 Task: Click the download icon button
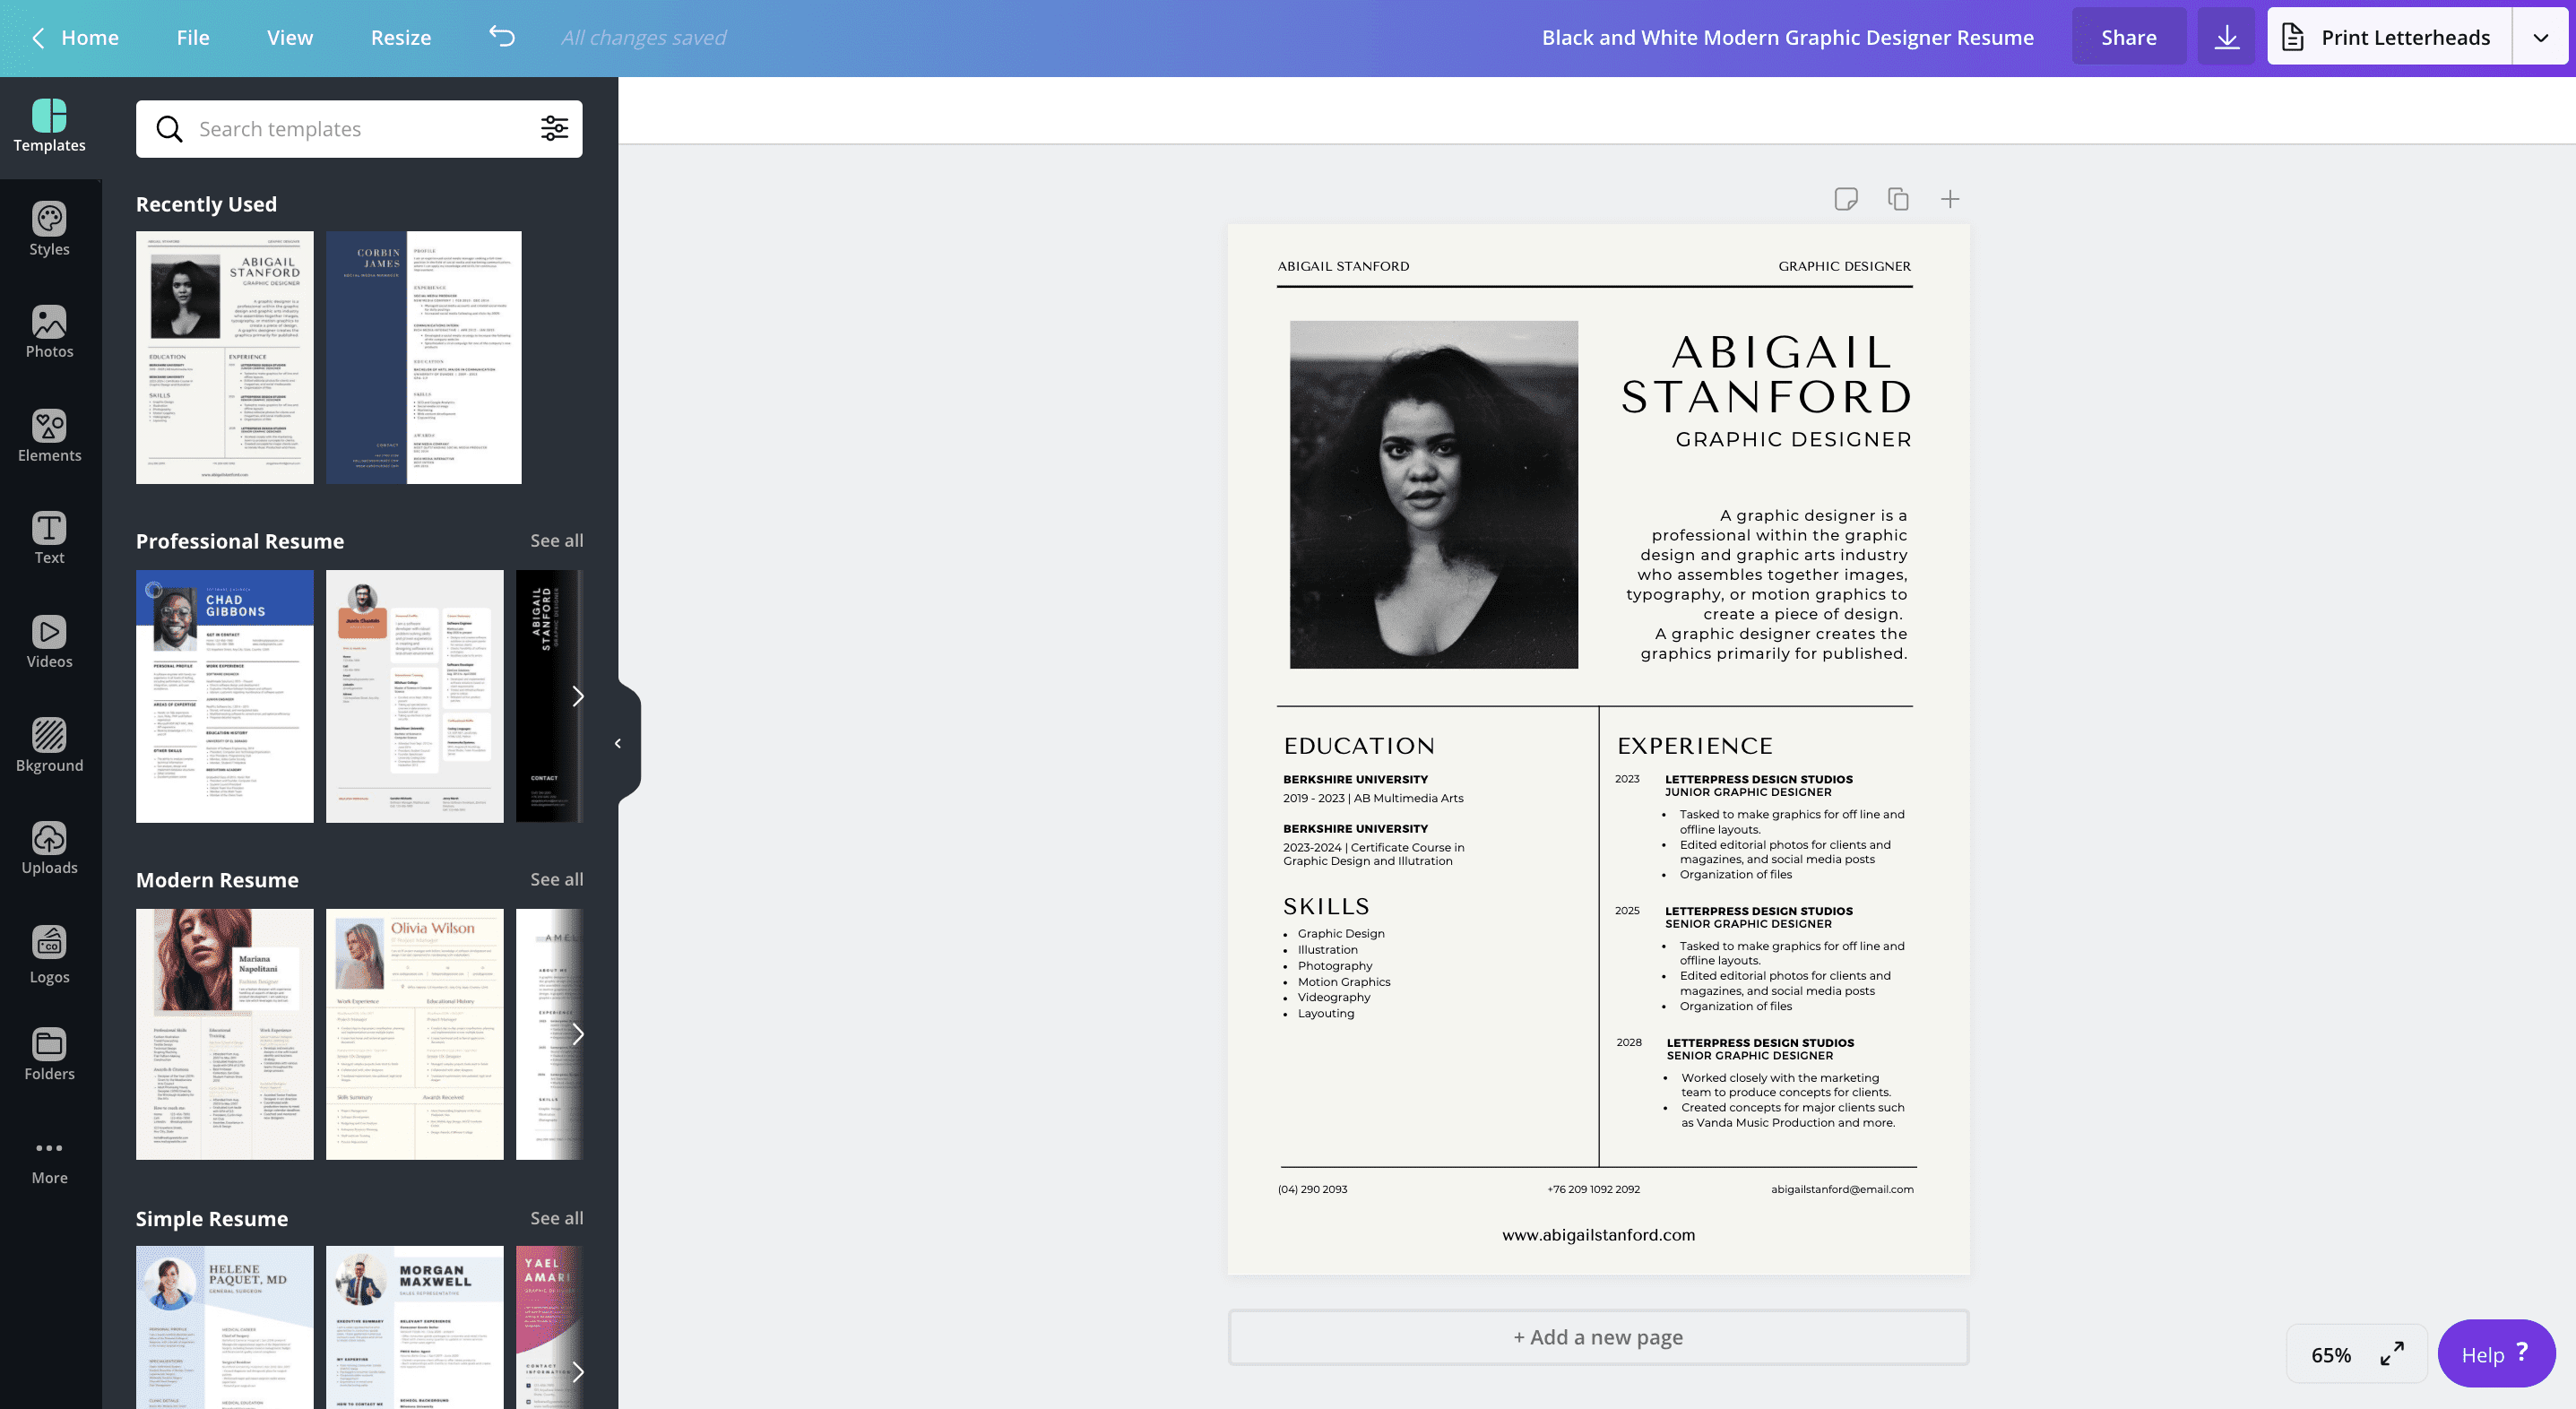coord(2226,35)
